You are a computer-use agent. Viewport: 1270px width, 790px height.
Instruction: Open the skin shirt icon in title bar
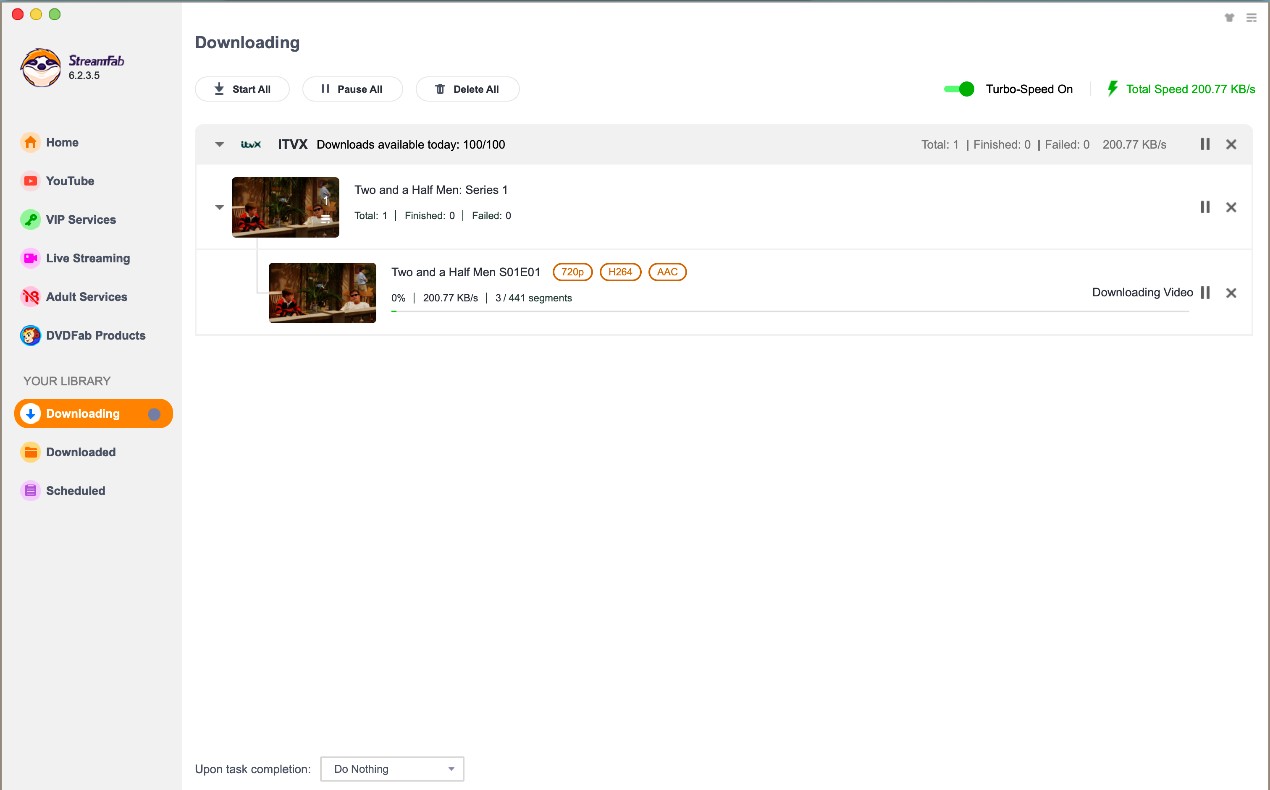point(1229,17)
